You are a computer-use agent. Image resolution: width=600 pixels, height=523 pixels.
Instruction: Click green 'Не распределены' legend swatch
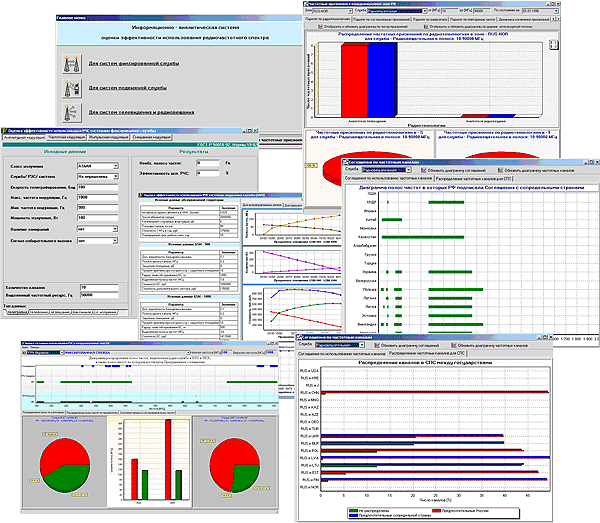(353, 511)
